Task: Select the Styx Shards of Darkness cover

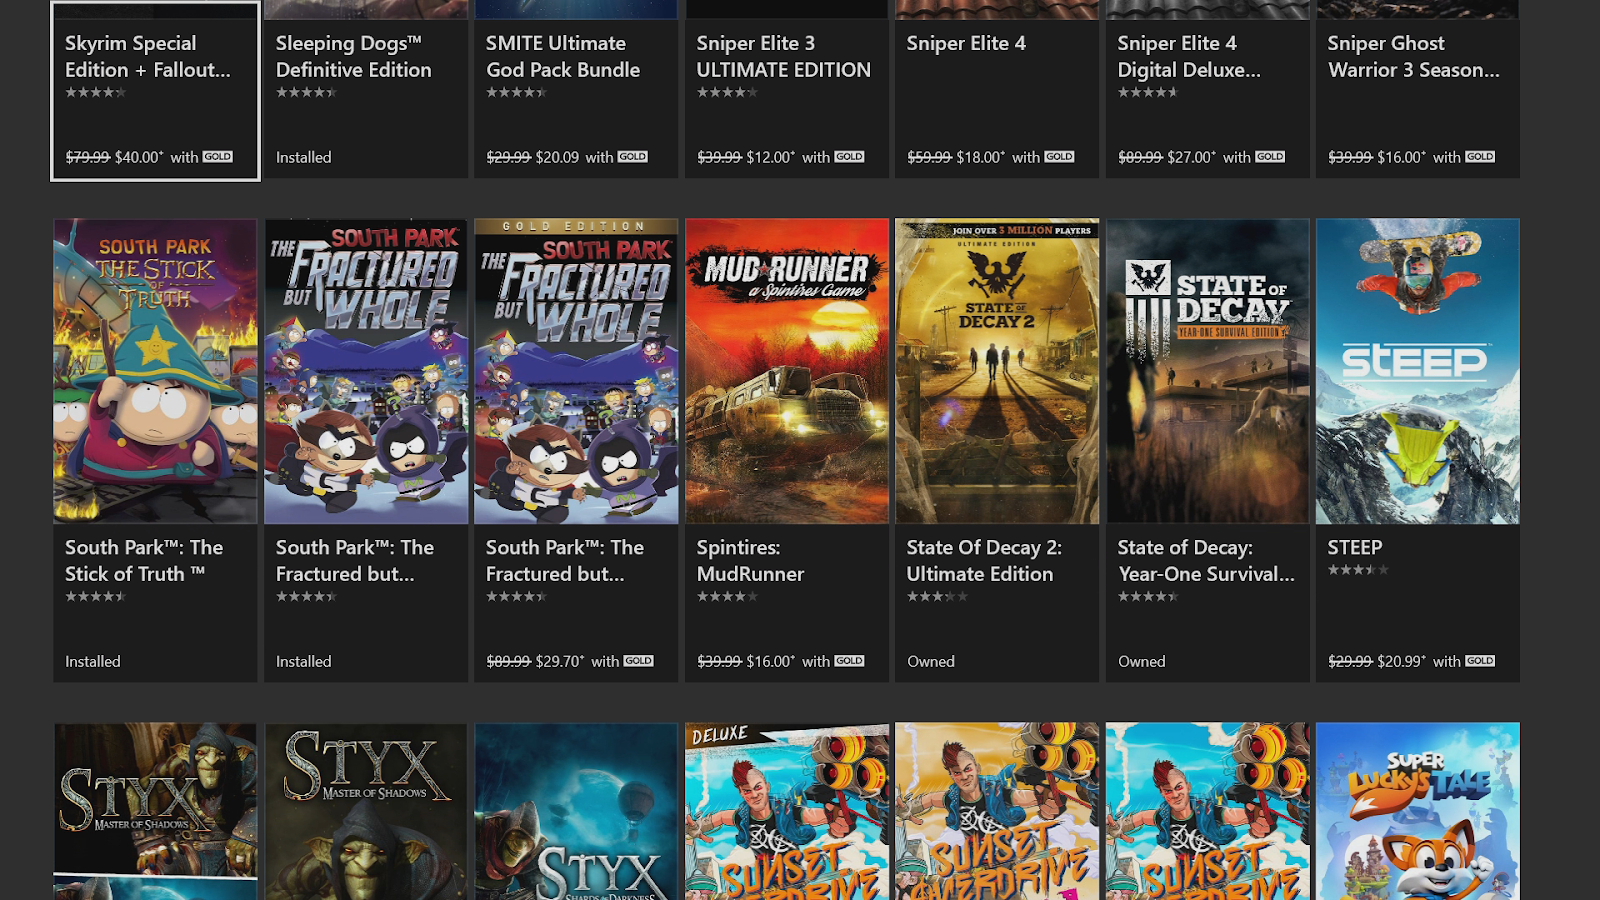Action: point(576,811)
